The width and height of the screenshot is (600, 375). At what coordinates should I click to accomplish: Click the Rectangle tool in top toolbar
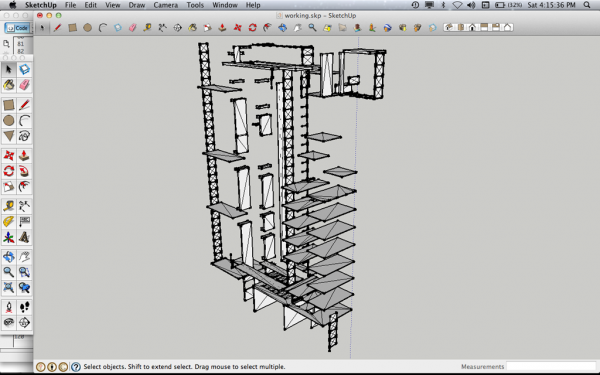pos(72,28)
